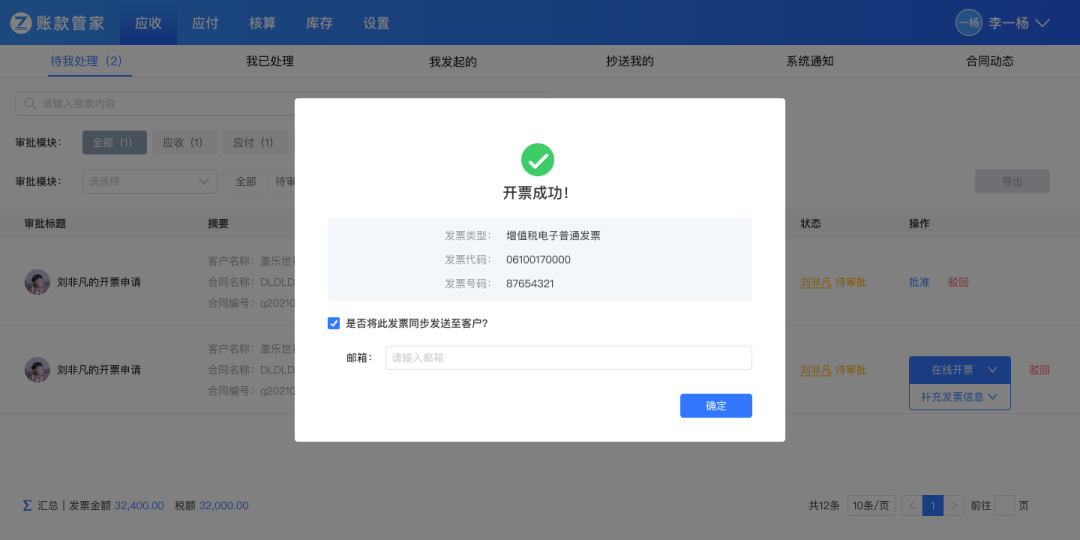Click 批准 in first row
This screenshot has width=1080, height=540.
pyautogui.click(x=920, y=282)
